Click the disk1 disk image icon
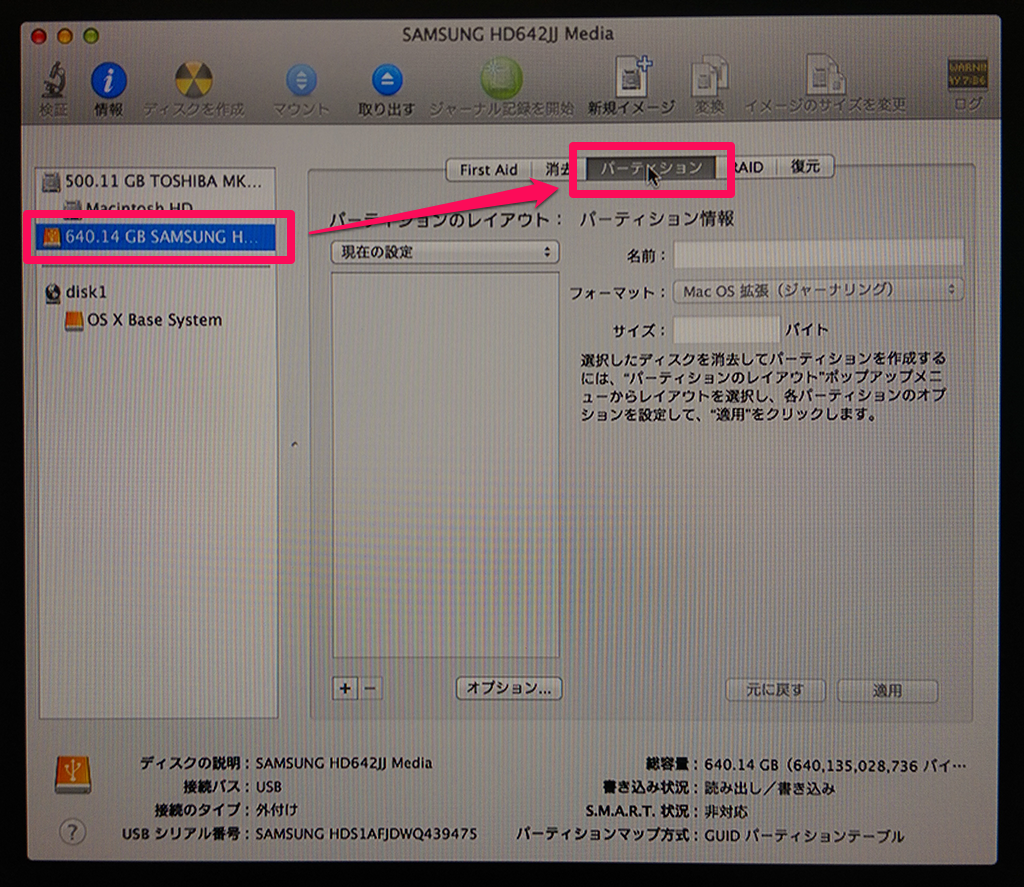Viewport: 1024px width, 887px height. point(53,293)
